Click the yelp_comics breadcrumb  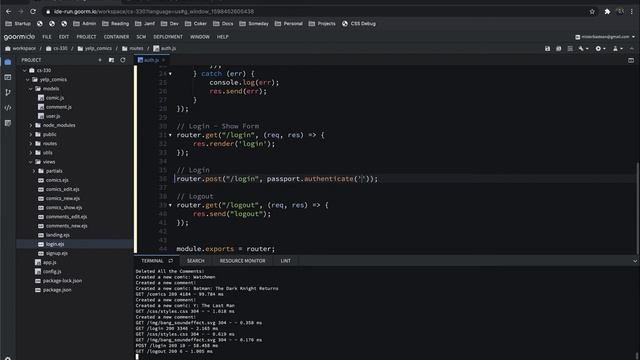click(95, 49)
